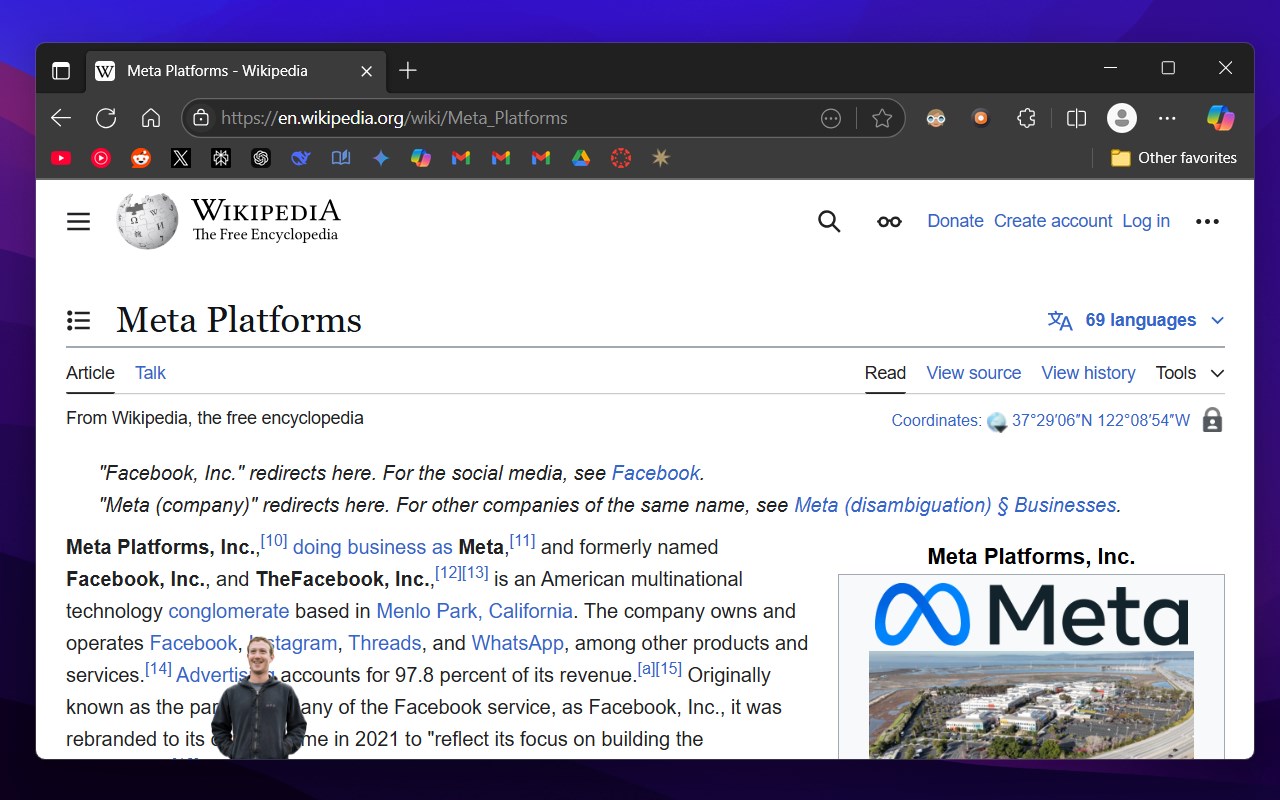This screenshot has width=1280, height=800.
Task: Click the page protection padlock icon
Action: tap(1212, 420)
